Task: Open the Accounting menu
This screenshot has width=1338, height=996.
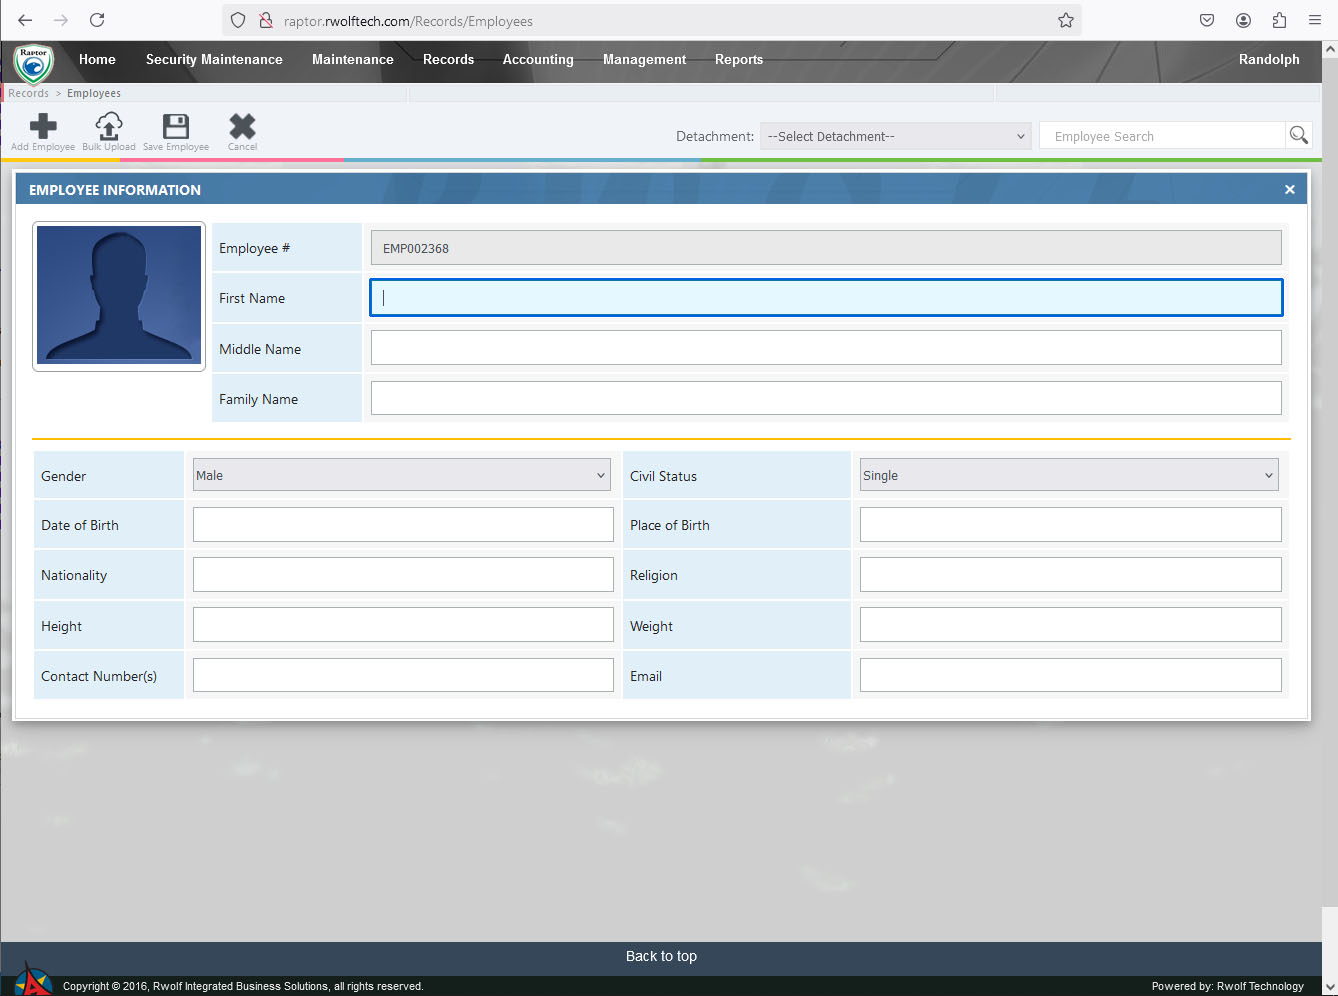Action: 538,60
